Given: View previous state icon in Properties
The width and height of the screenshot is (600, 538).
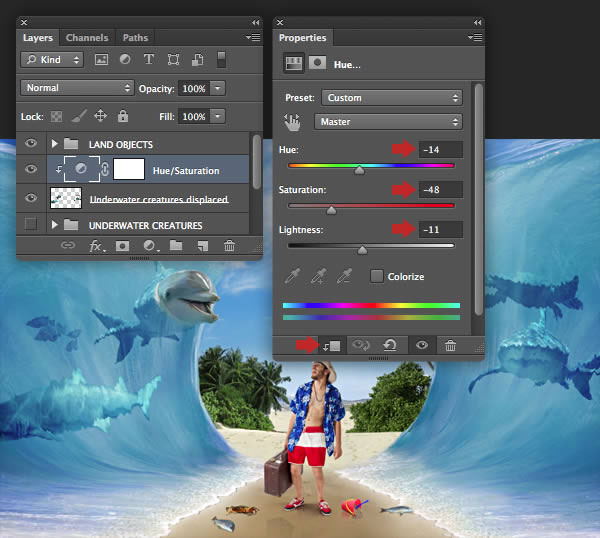Looking at the screenshot, I should 360,345.
